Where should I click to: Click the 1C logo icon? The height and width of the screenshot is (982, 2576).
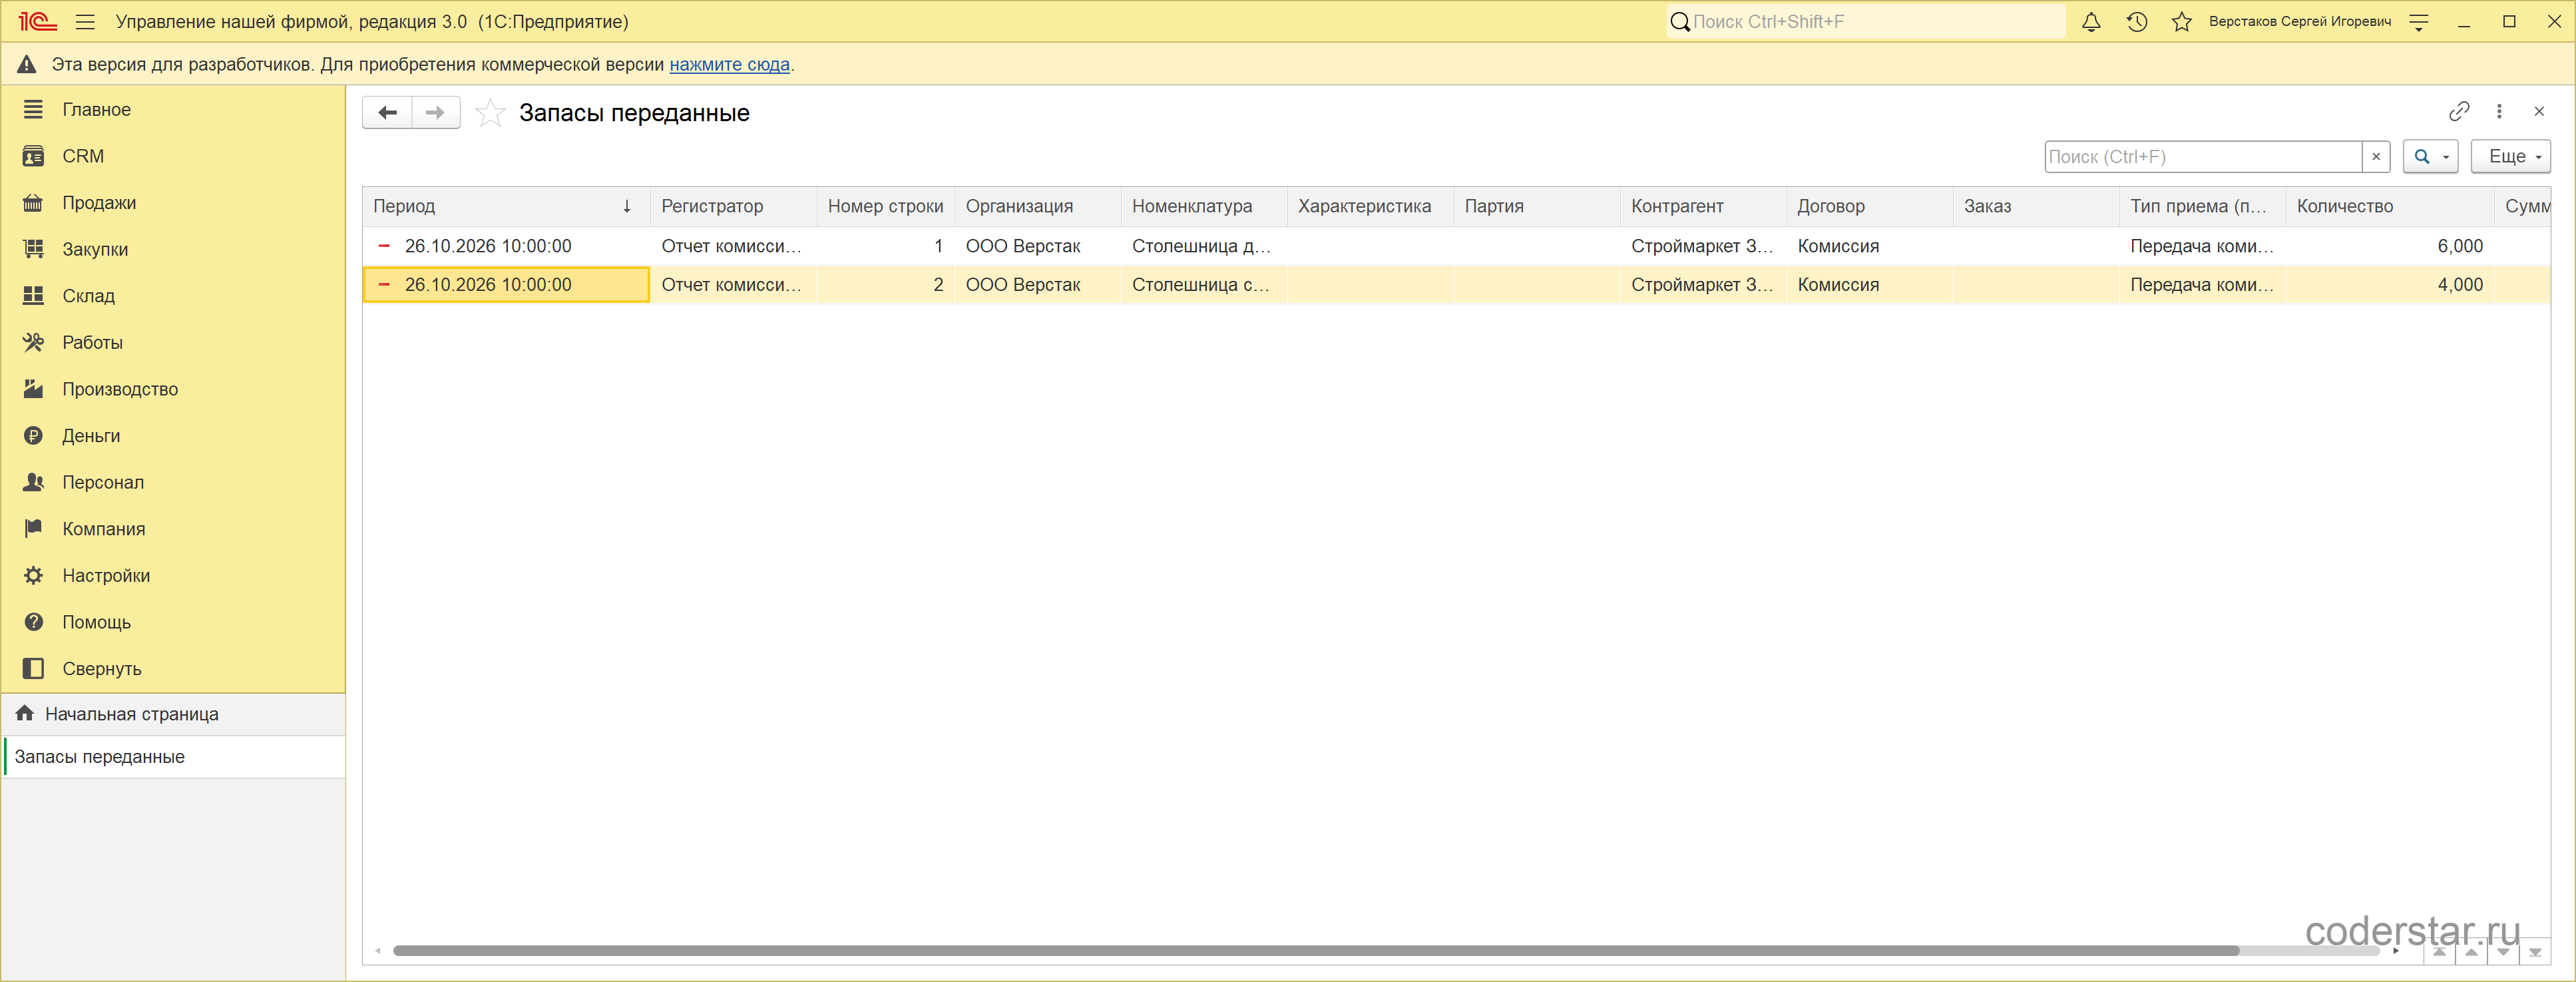(37, 21)
